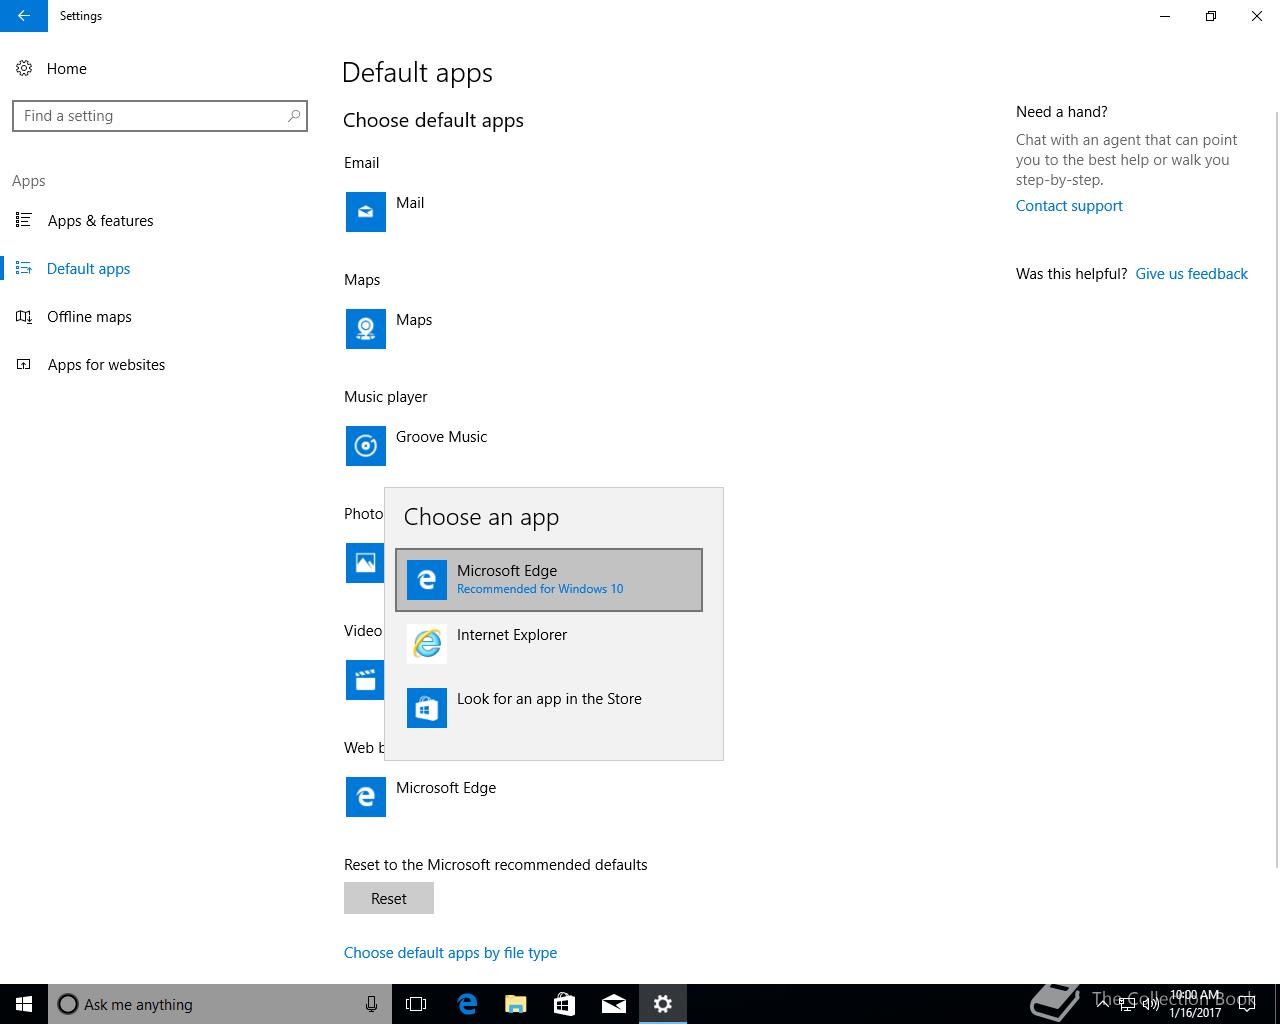The height and width of the screenshot is (1024, 1280).
Task: Select Microsoft Edge in Choose an app
Action: 549,580
